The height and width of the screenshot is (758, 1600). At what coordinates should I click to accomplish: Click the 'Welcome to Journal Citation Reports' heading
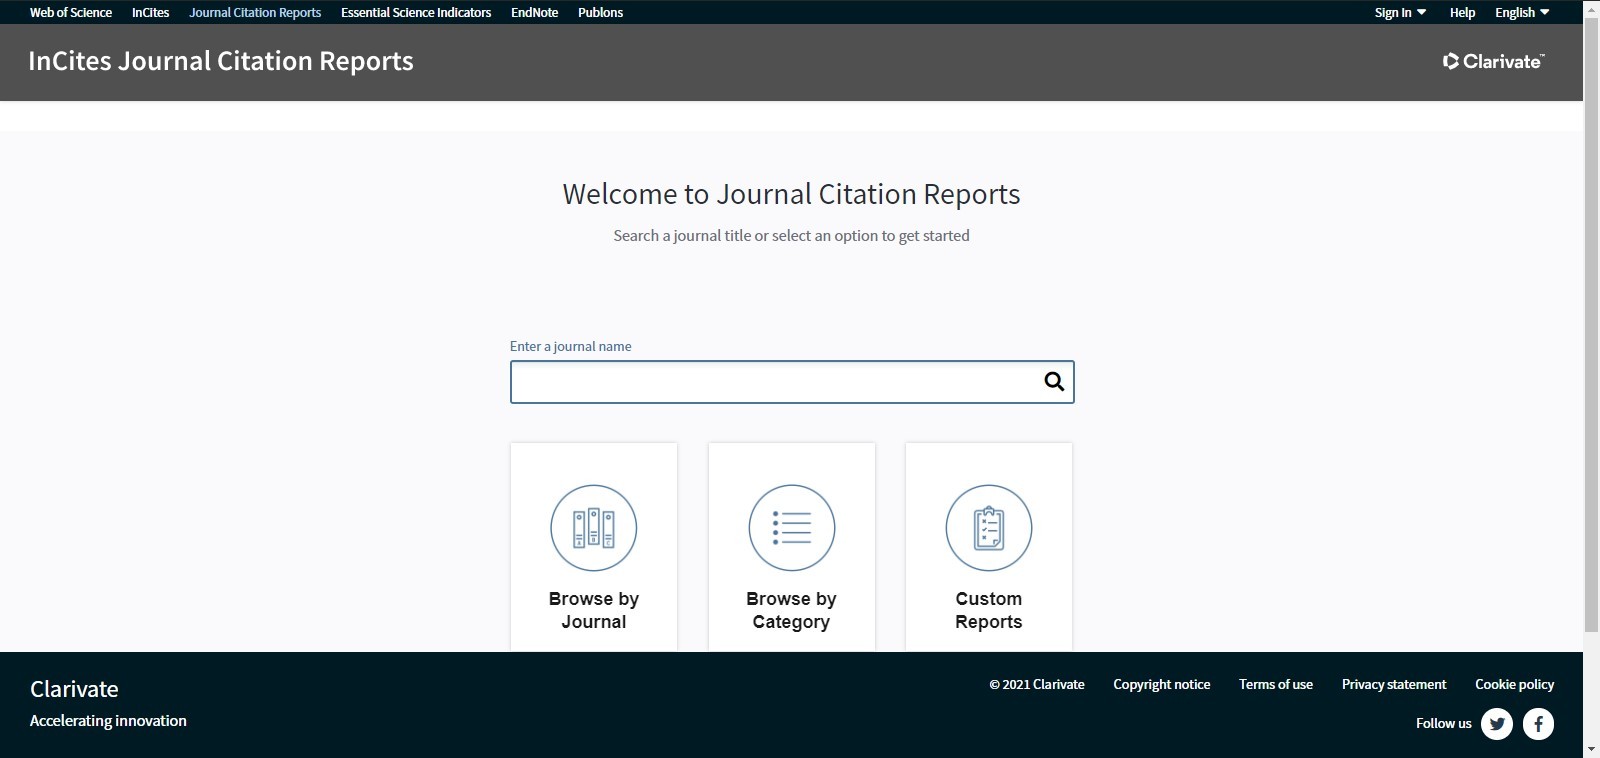[x=791, y=194]
